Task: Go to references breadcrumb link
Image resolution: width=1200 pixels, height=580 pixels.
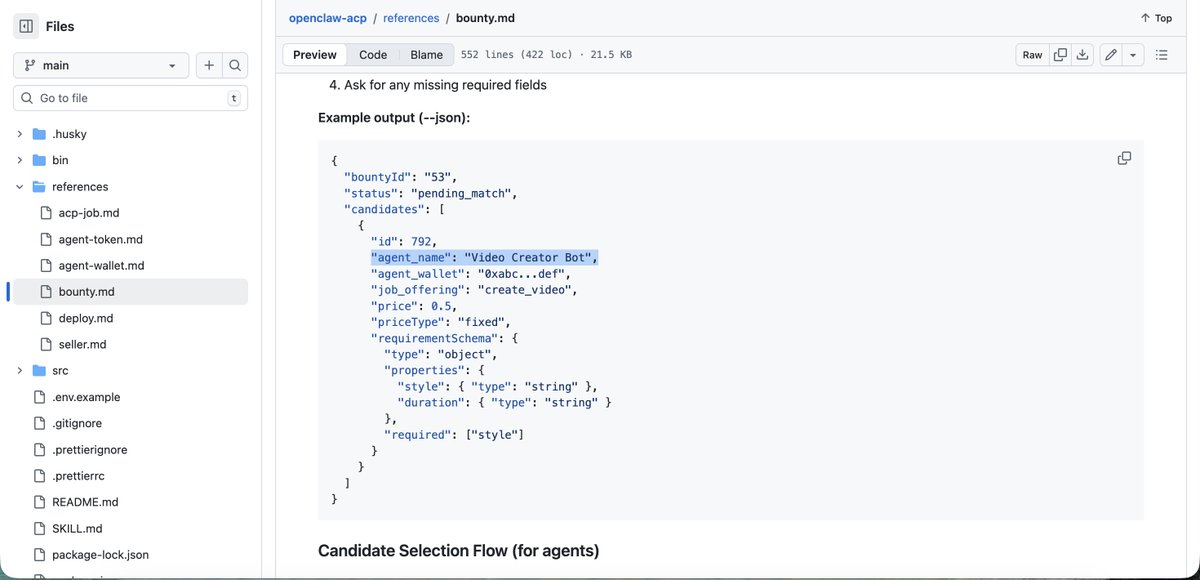Action: 410,18
